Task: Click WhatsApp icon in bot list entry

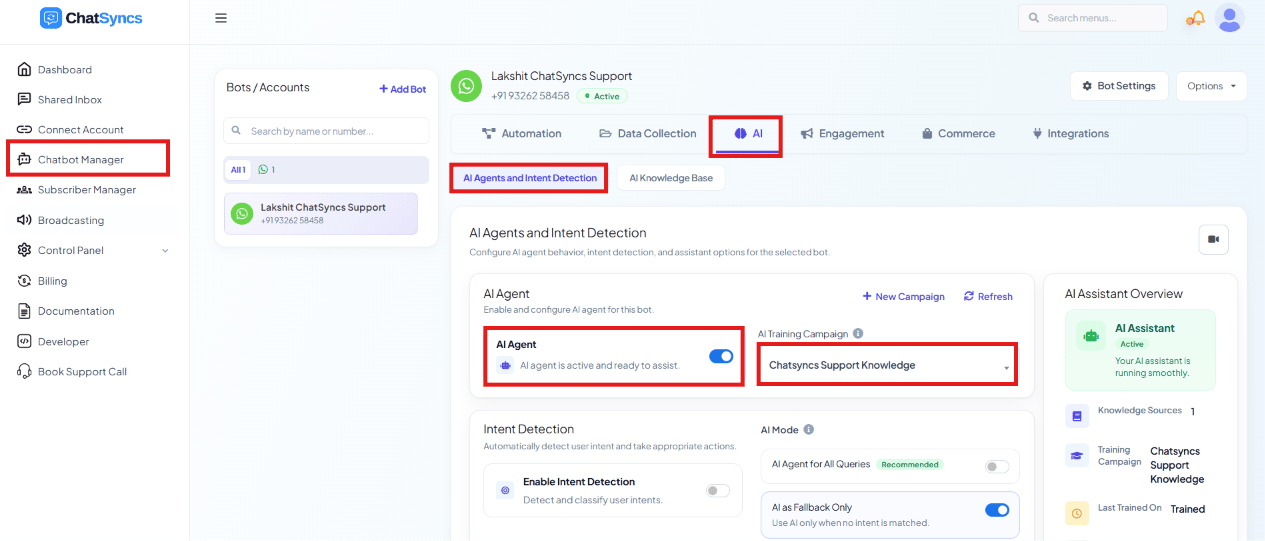Action: 242,213
